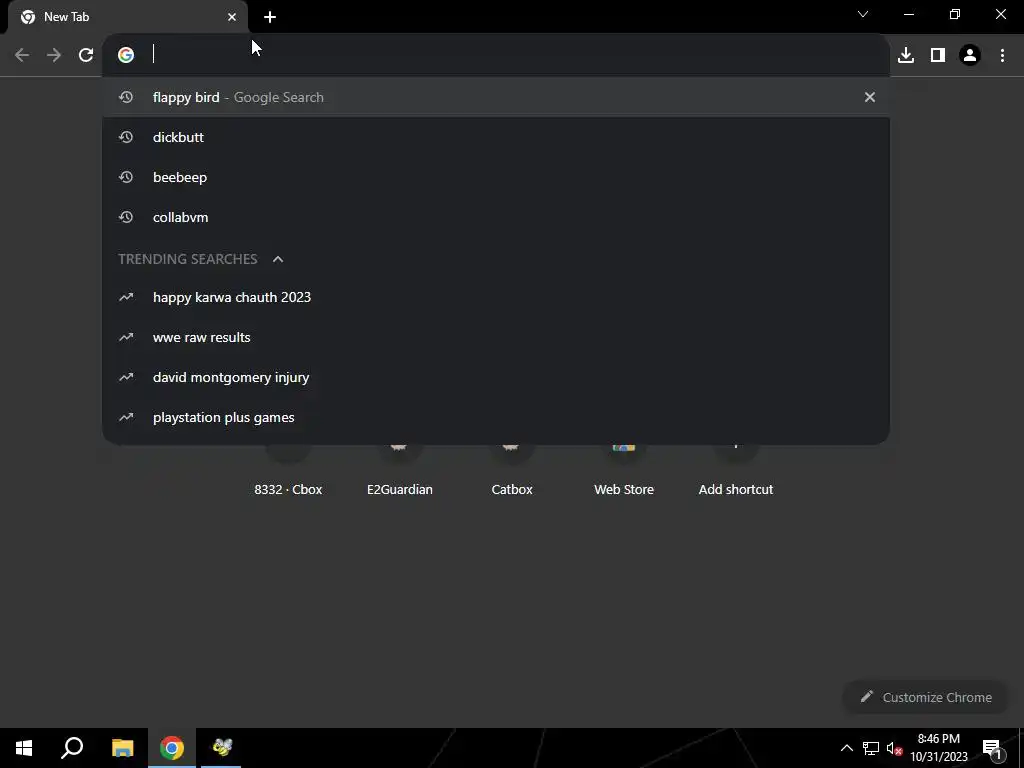Toggle the side panel icon
Viewport: 1024px width, 768px height.
938,55
